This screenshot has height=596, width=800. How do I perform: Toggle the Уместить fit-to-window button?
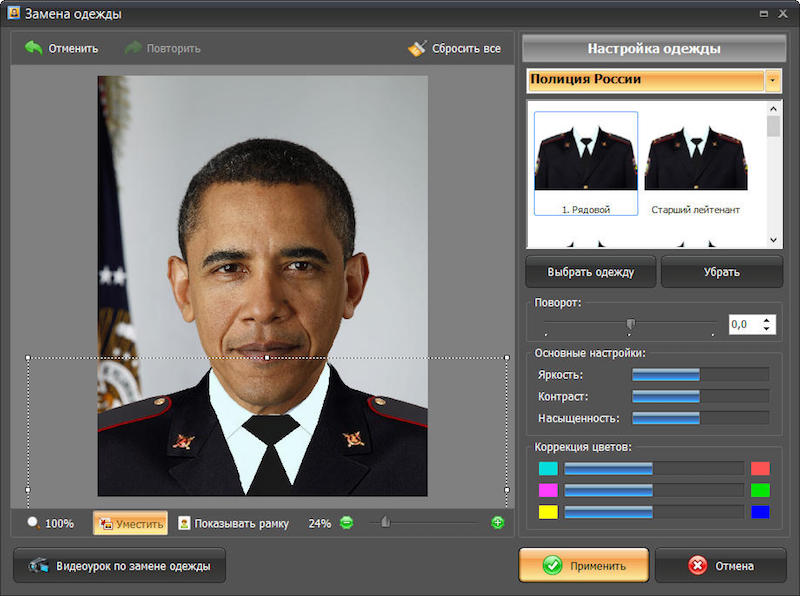click(x=131, y=523)
